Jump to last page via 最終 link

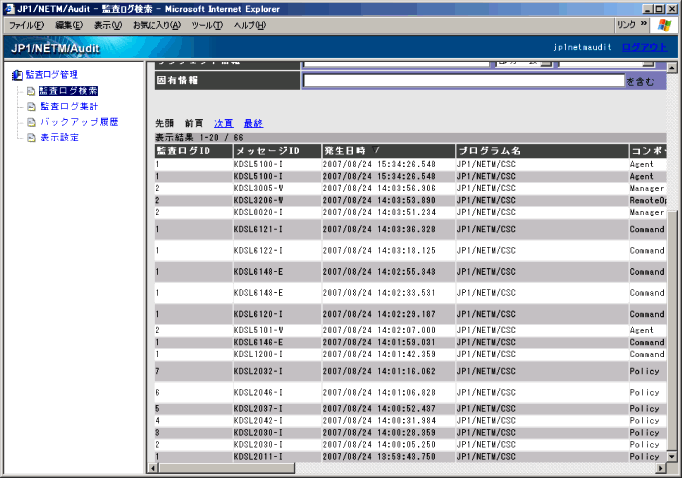[x=253, y=123]
